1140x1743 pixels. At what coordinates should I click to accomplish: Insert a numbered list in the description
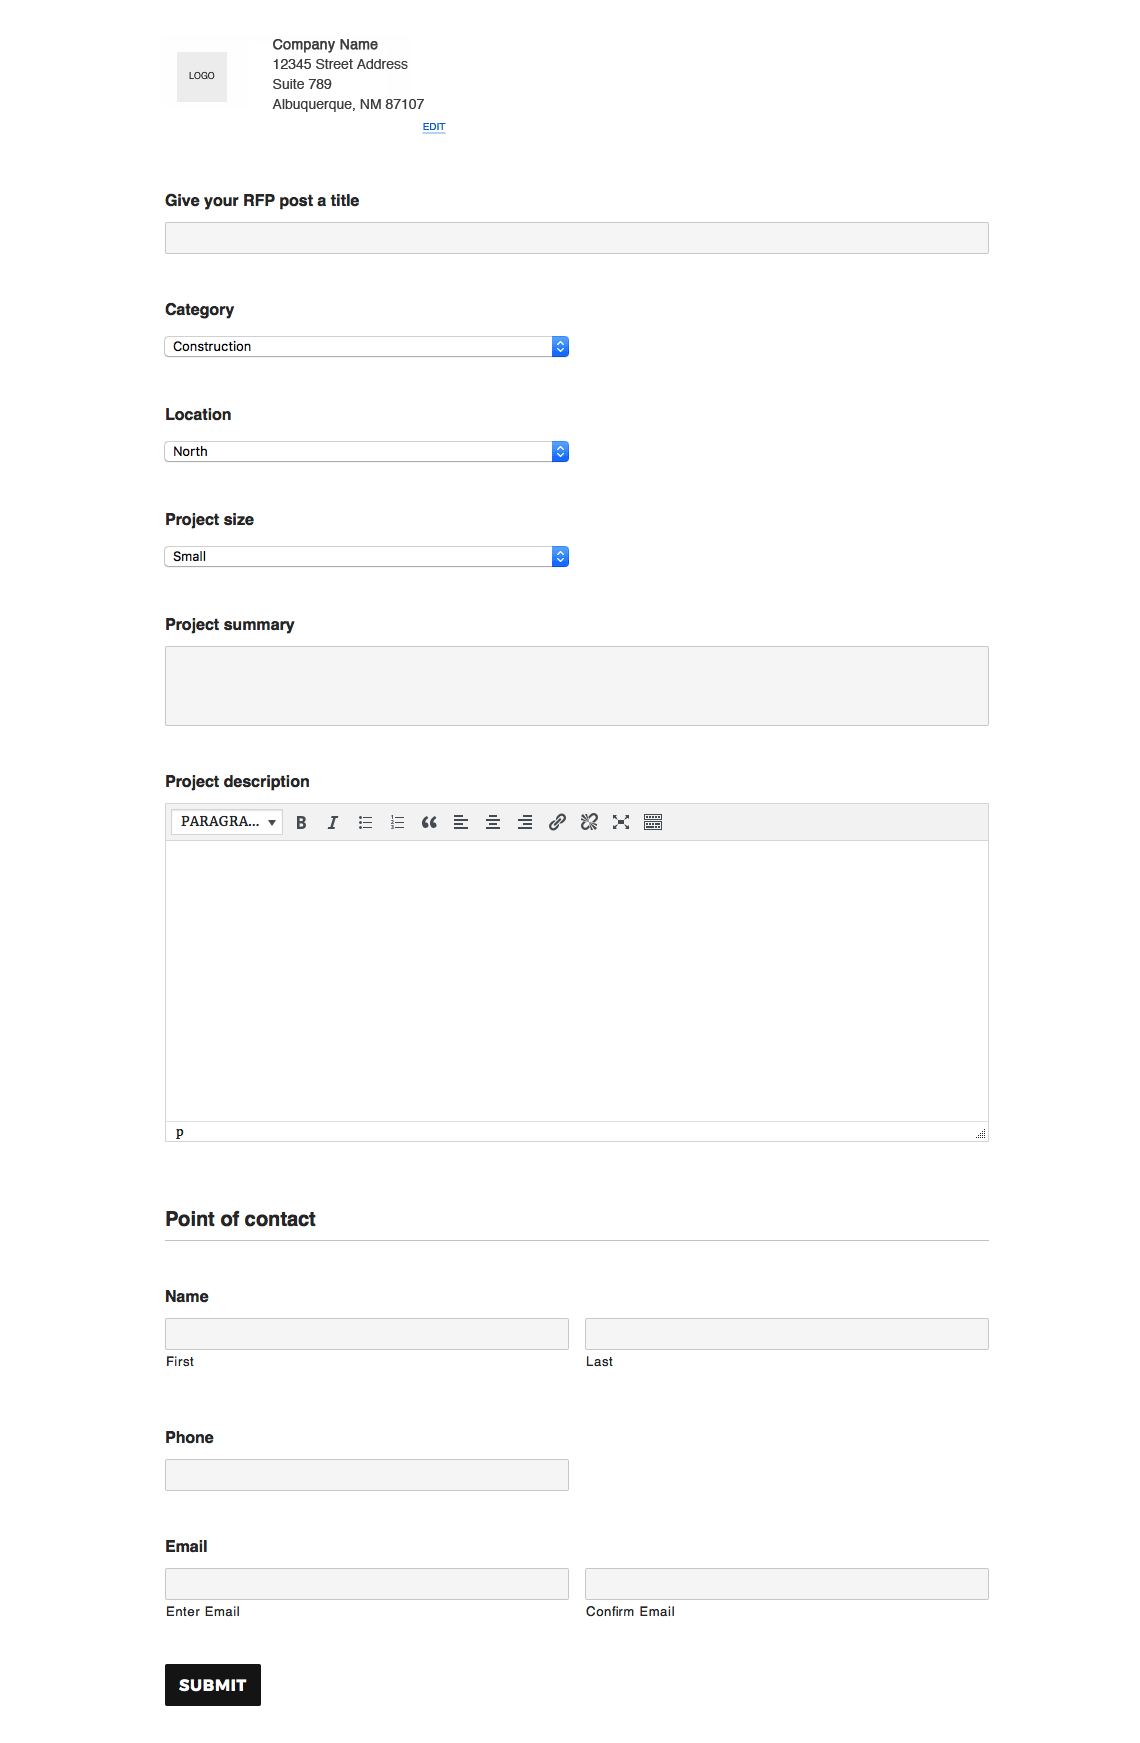click(x=397, y=822)
